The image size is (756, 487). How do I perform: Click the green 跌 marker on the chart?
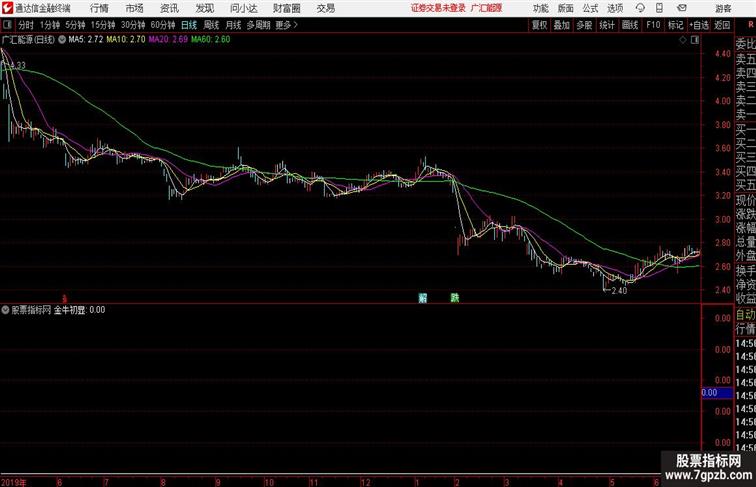(x=455, y=298)
